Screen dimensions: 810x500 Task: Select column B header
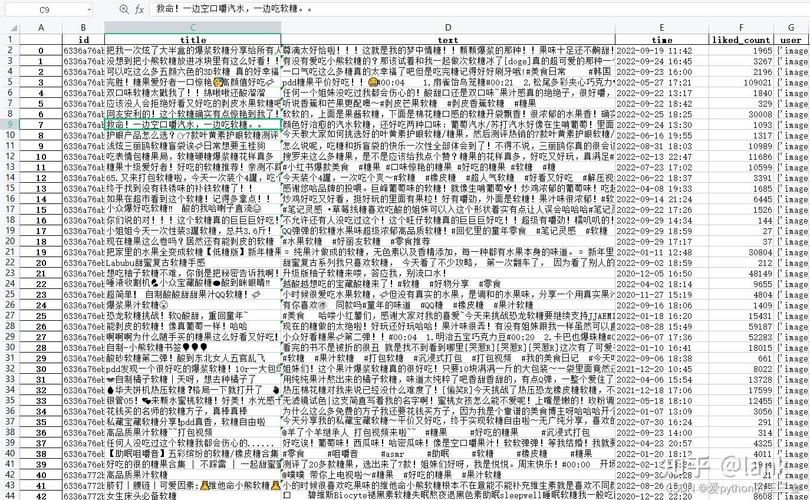tap(83, 28)
